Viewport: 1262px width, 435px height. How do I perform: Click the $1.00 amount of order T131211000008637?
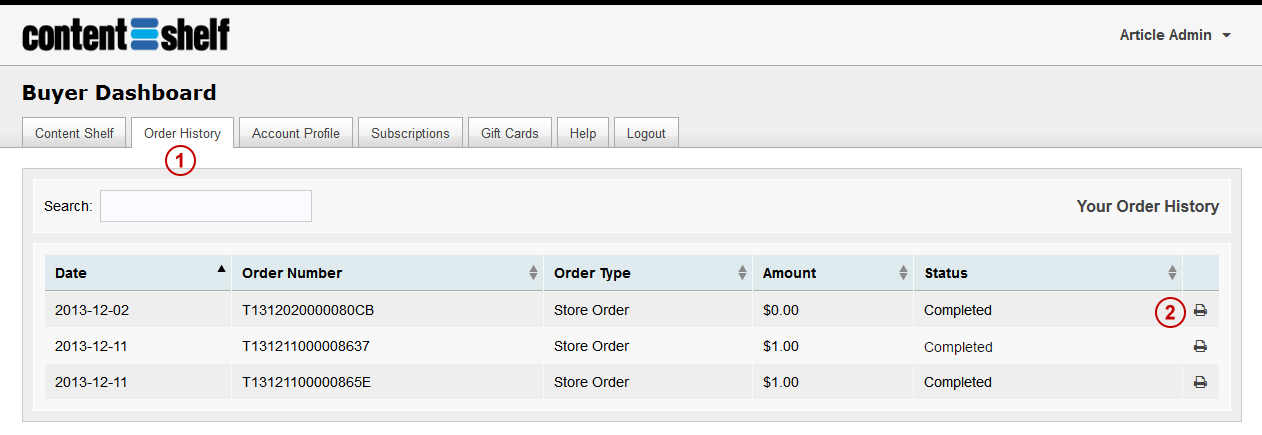point(780,347)
